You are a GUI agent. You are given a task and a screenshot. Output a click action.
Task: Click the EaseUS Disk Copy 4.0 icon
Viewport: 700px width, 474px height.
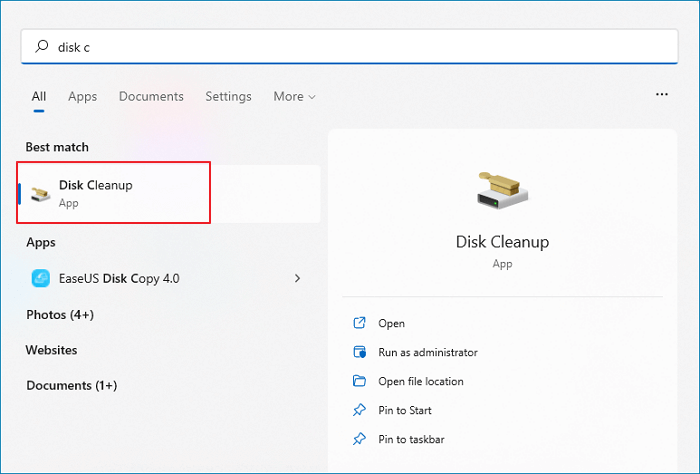[41, 278]
